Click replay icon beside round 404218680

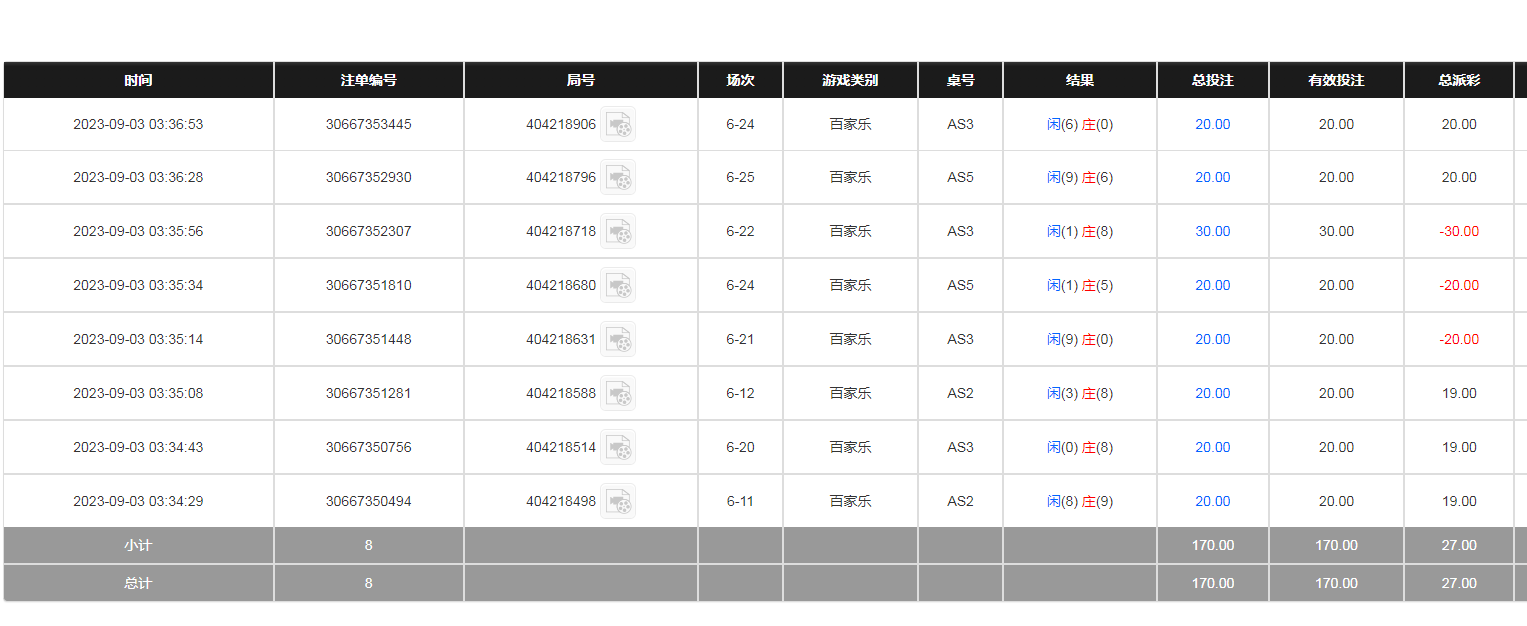[618, 285]
